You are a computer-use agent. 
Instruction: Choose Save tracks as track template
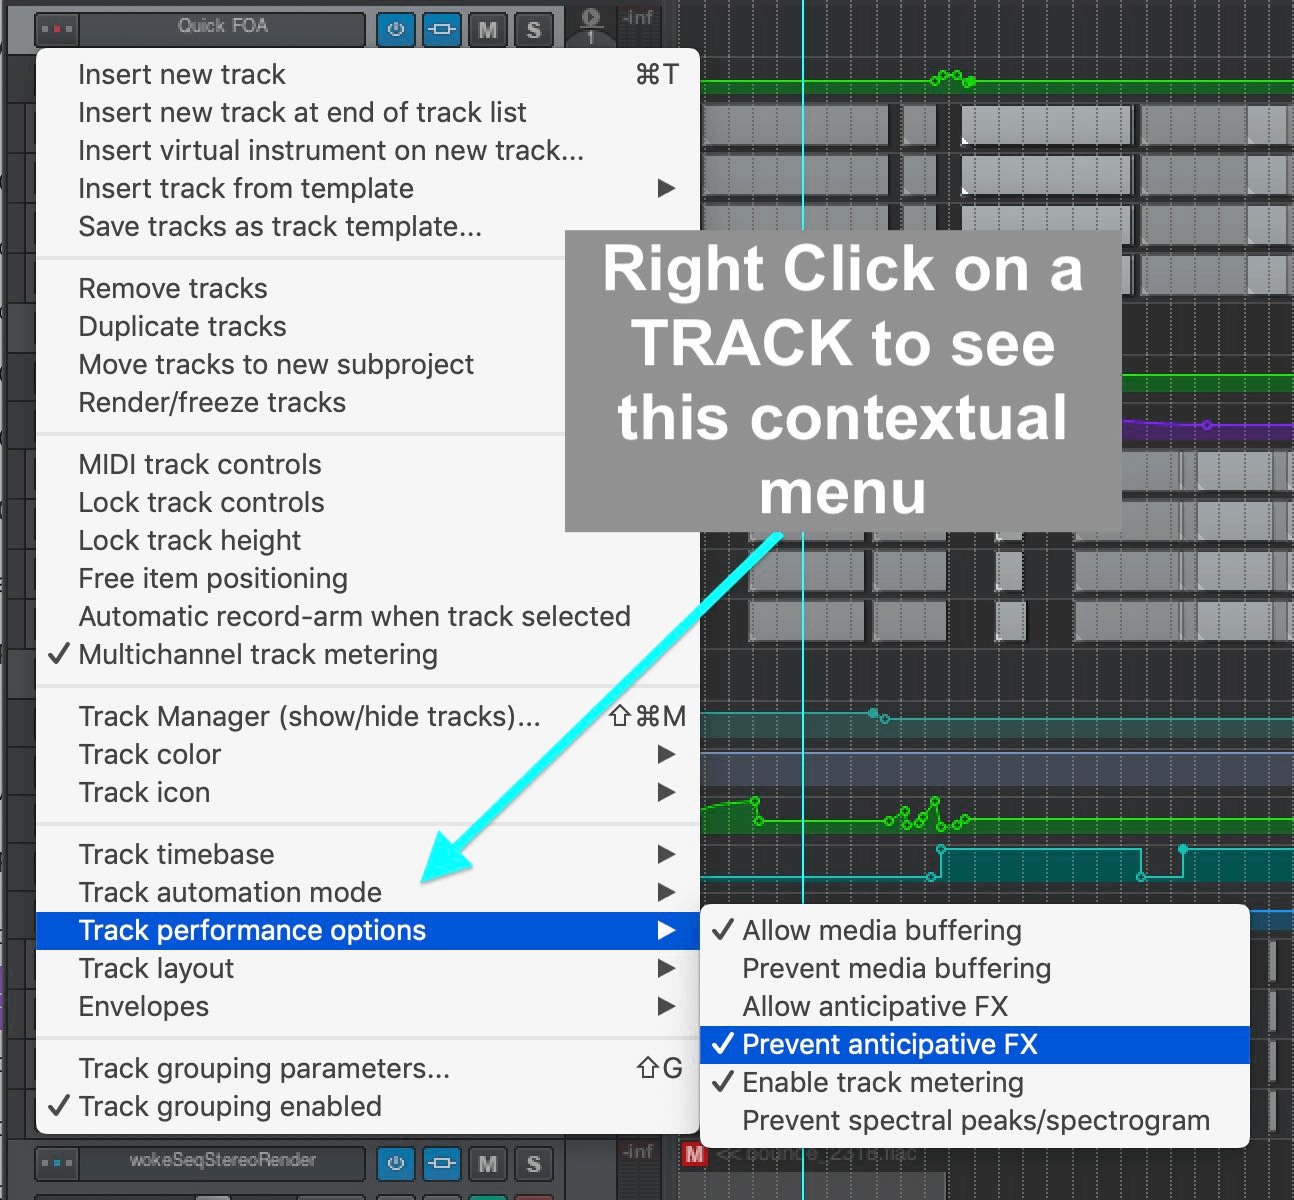368,226
